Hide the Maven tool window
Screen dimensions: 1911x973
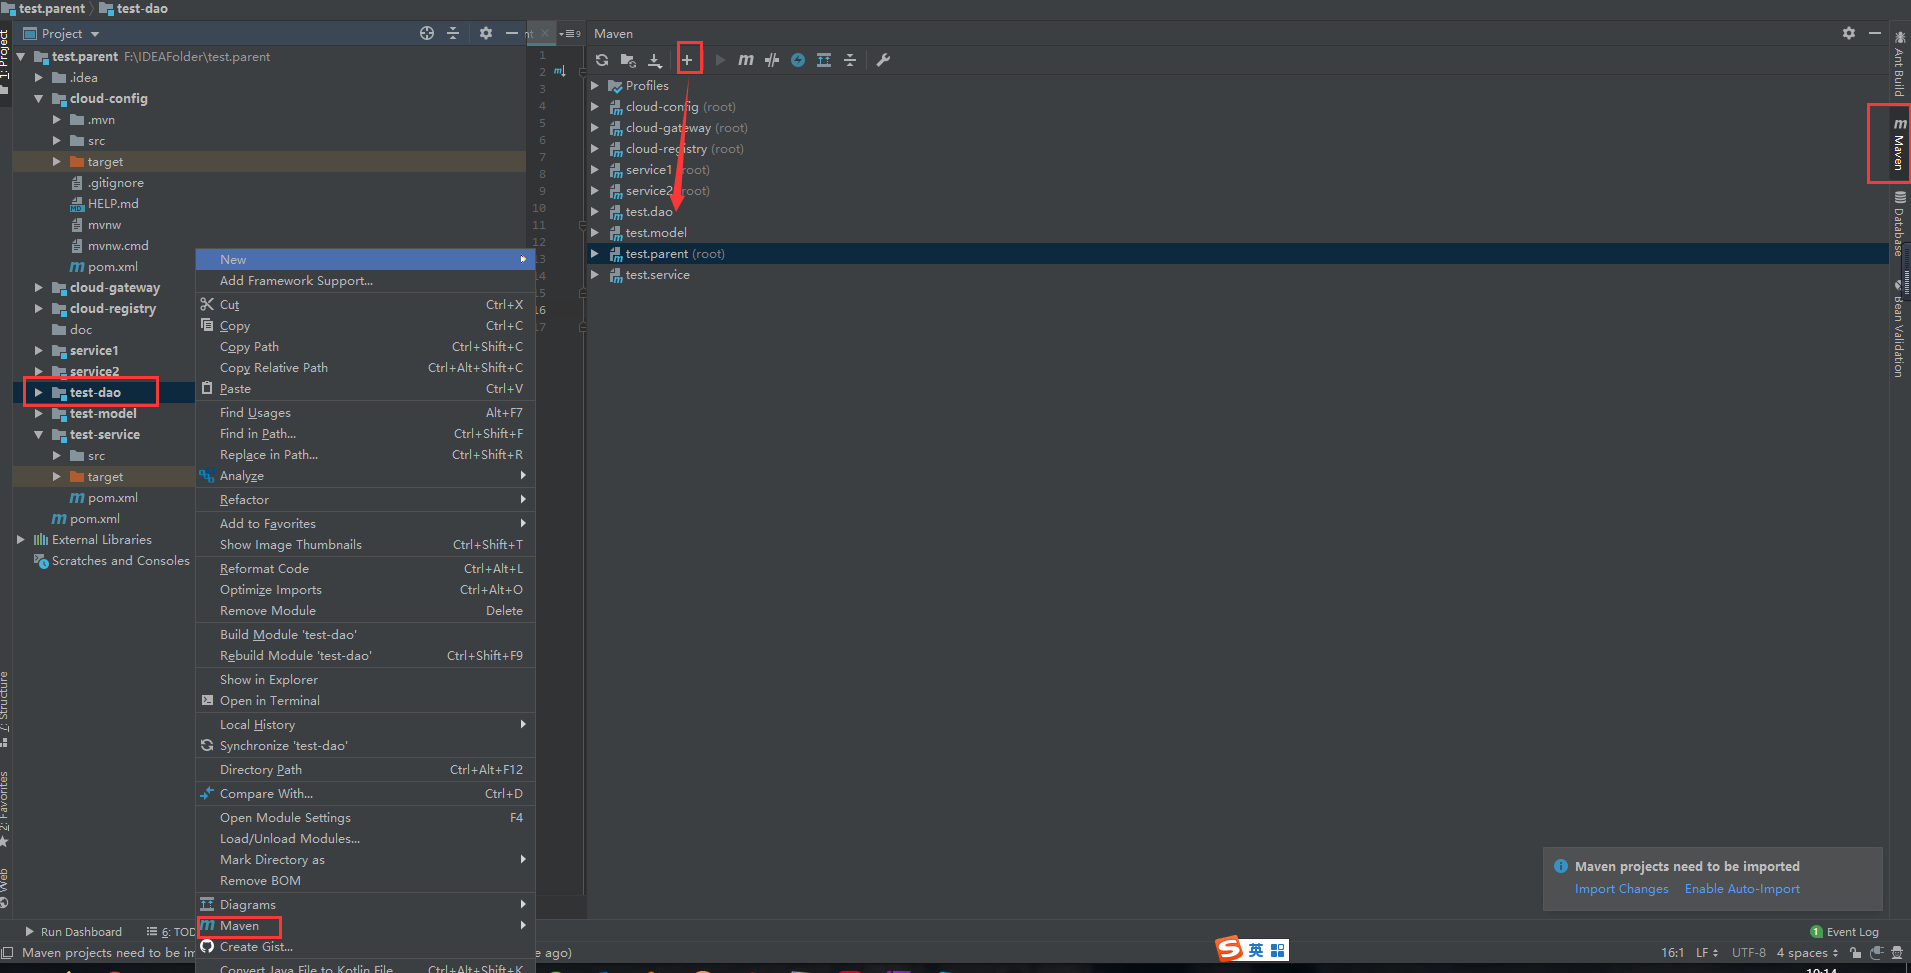1875,33
